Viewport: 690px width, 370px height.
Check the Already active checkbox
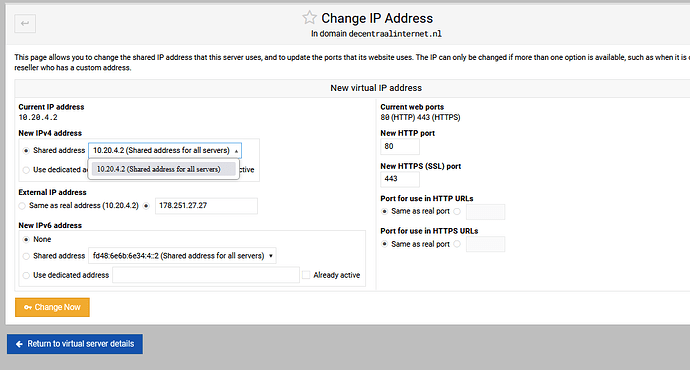(306, 275)
